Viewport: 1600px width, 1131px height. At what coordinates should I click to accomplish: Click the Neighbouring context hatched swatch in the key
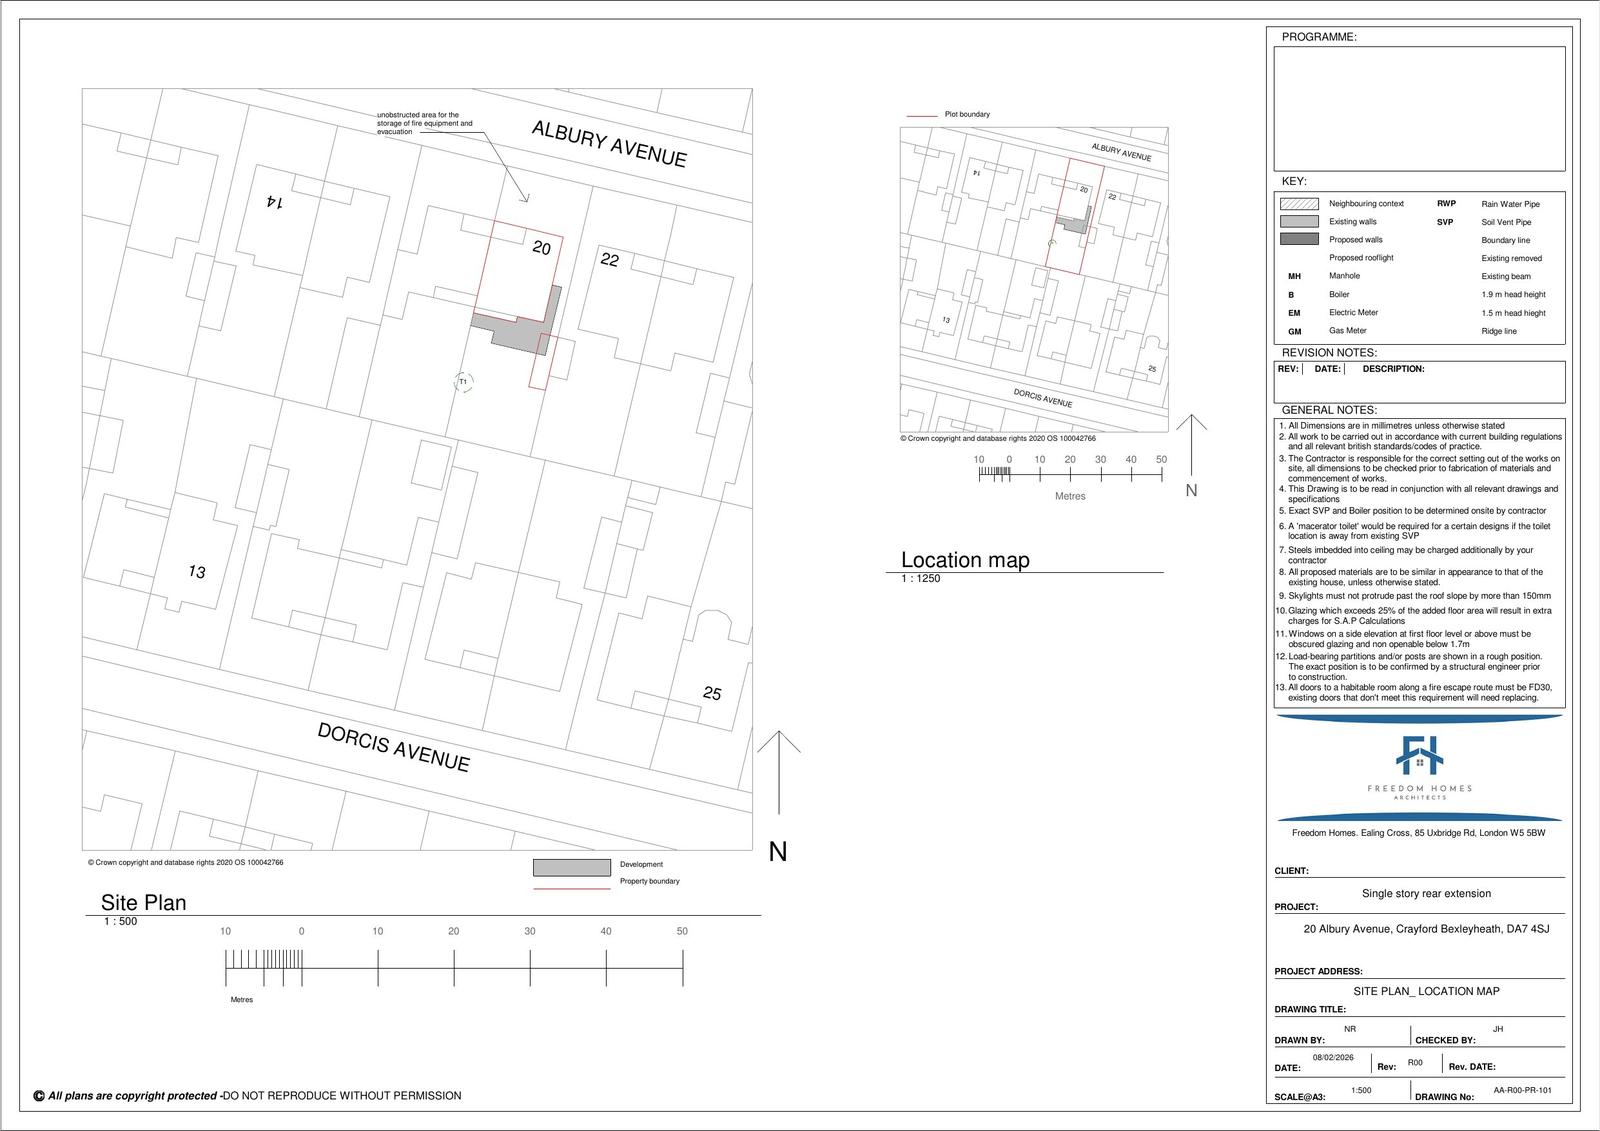click(x=1299, y=204)
